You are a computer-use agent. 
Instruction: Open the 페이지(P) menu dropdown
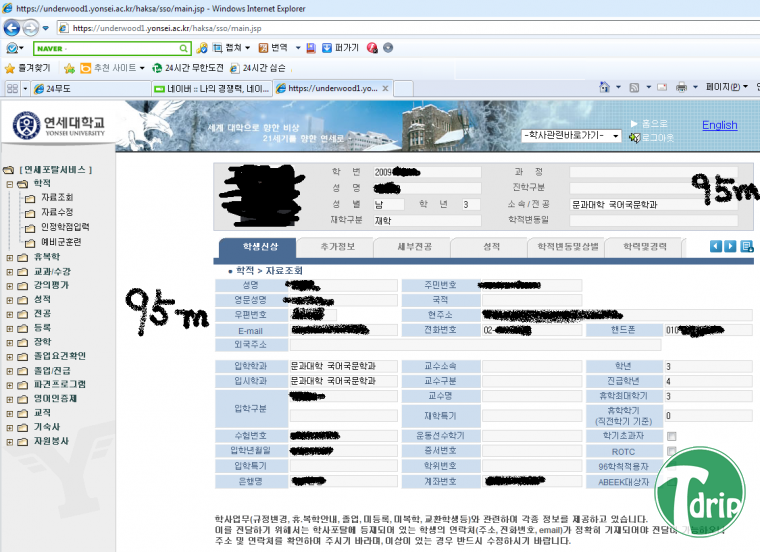coord(745,87)
